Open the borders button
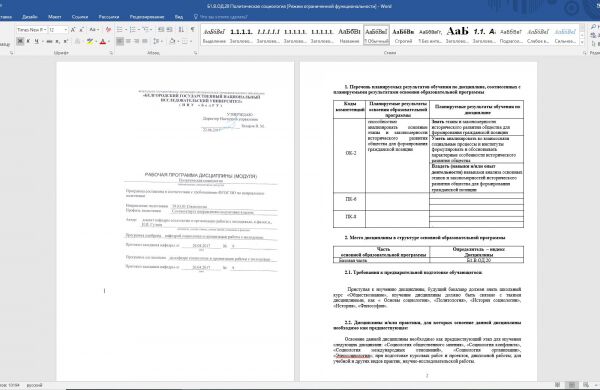This screenshot has height=390, width=600. (184, 41)
